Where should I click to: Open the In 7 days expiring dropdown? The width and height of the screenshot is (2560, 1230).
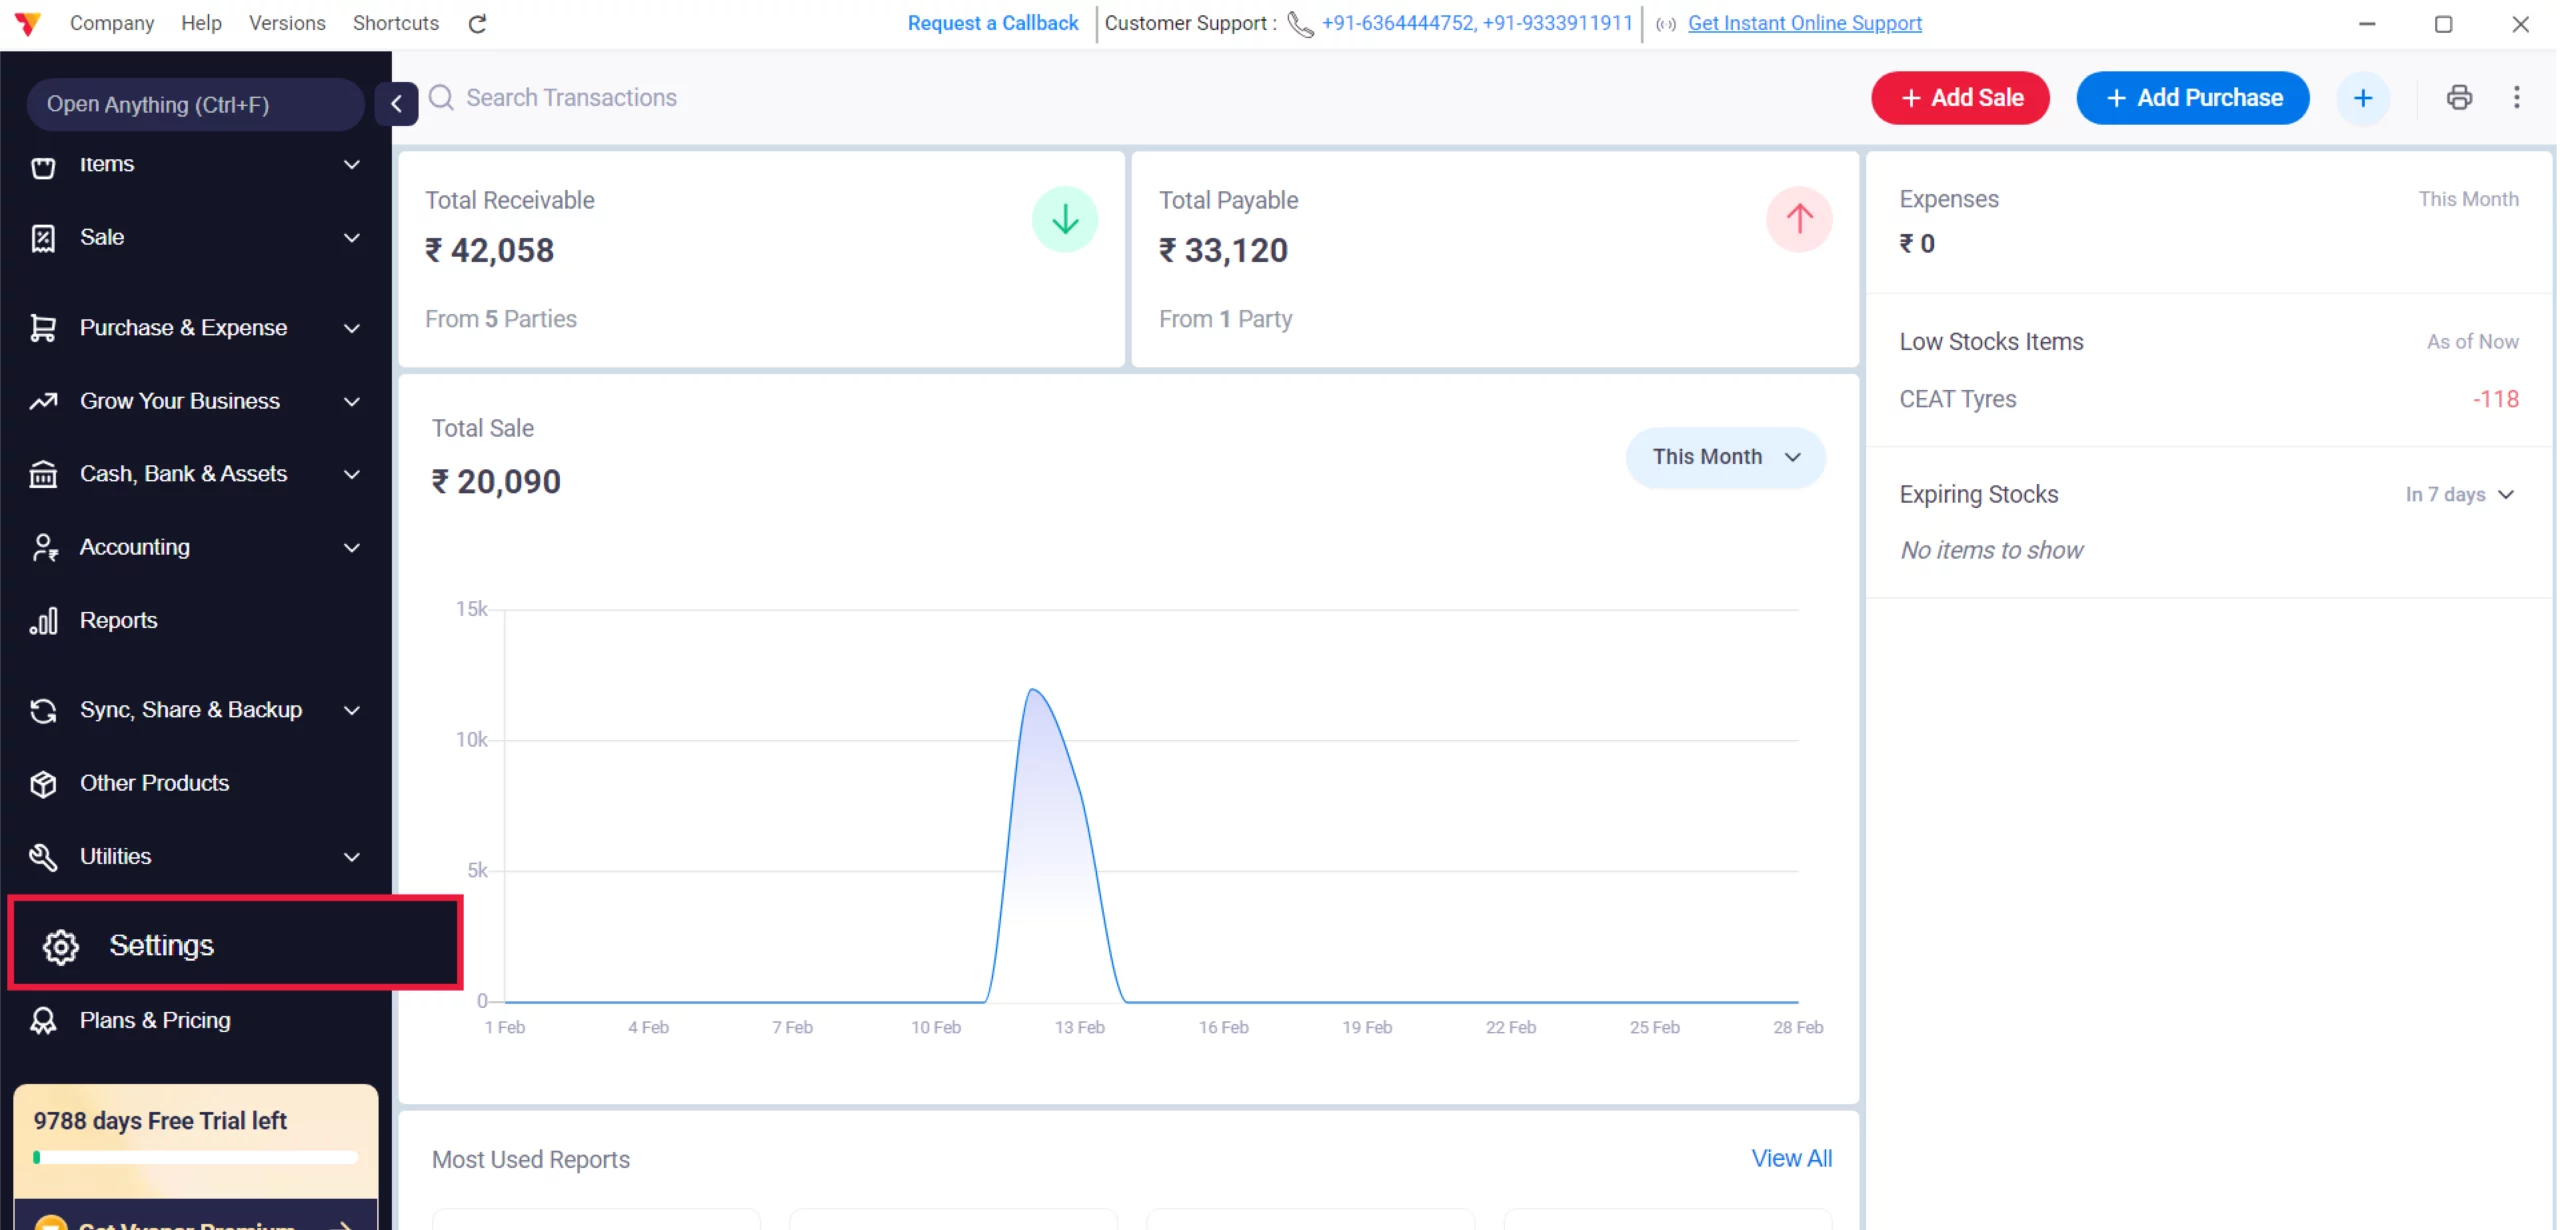(2459, 495)
